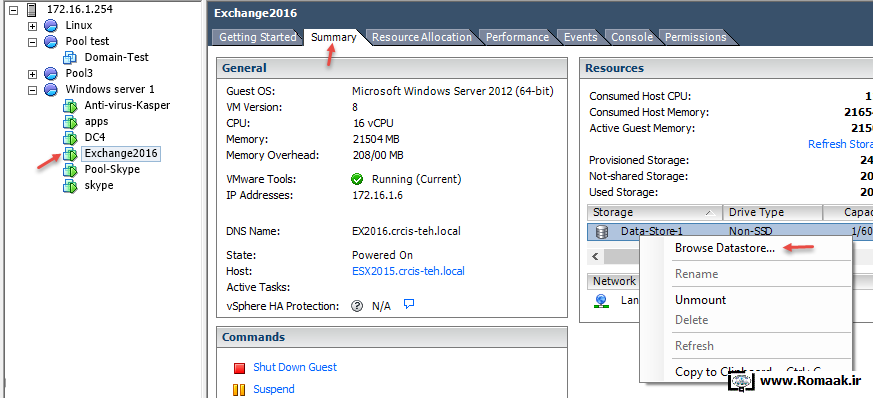Open the Resource Allocation tab

[421, 37]
